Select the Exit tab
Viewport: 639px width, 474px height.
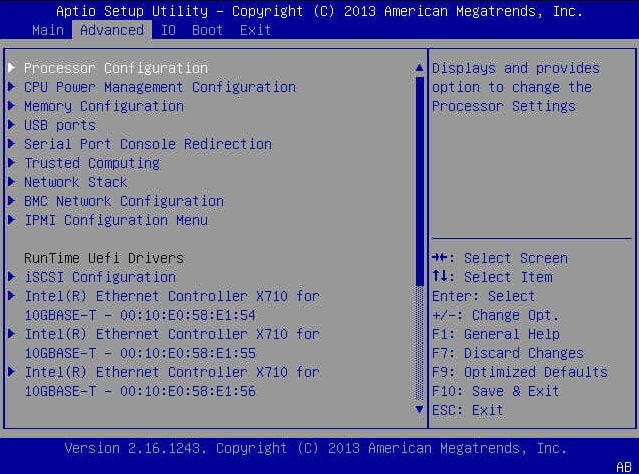point(256,30)
